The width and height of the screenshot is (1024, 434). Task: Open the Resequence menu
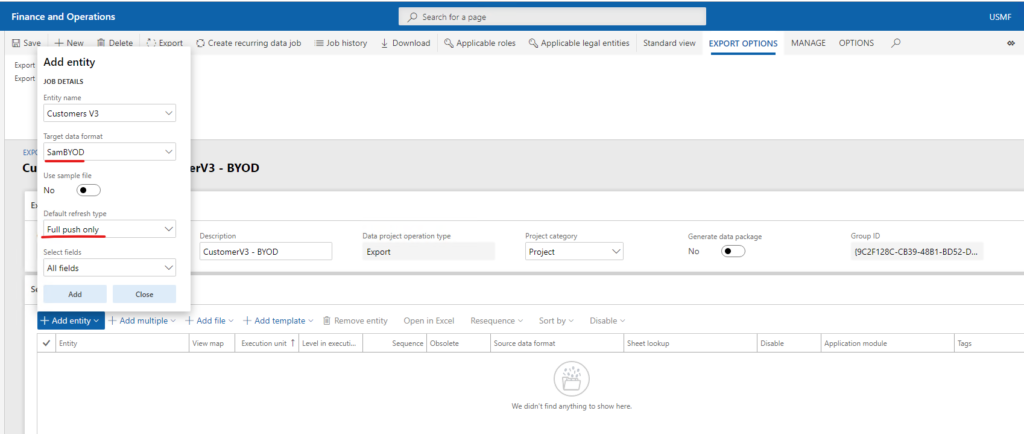click(x=497, y=320)
